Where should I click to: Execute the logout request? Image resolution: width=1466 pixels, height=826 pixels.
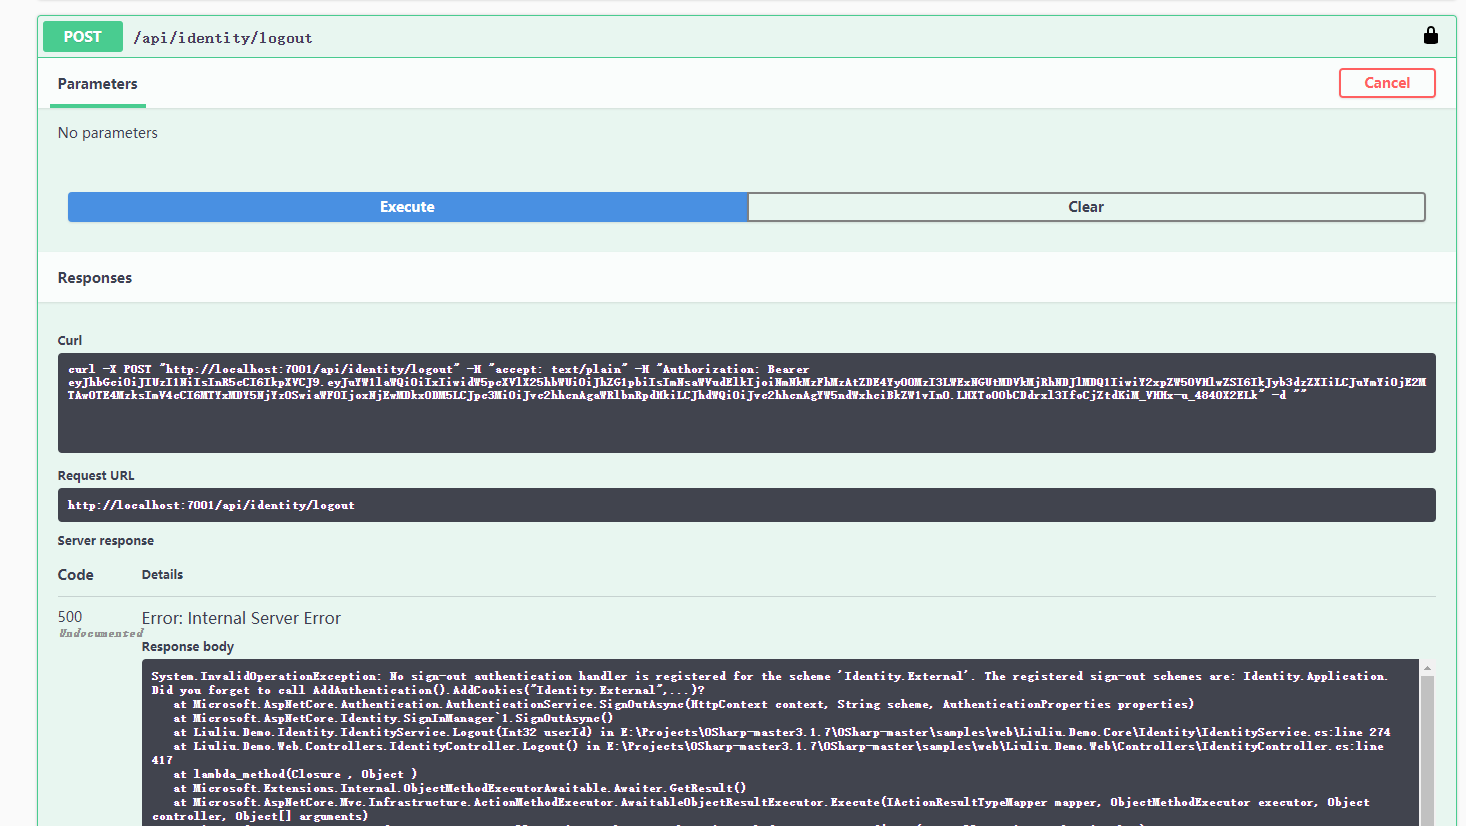(406, 207)
